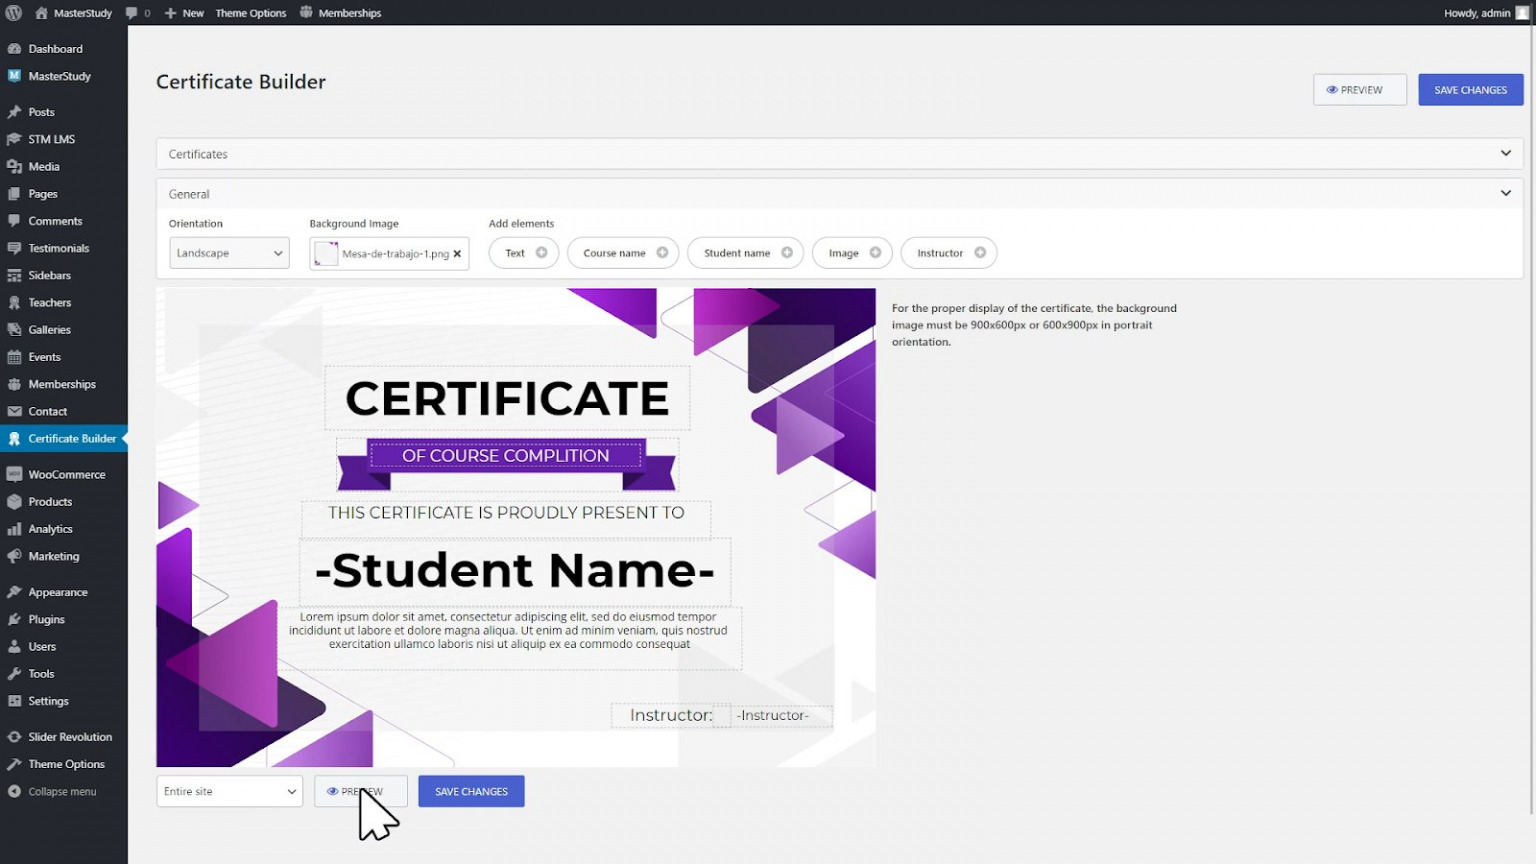The image size is (1536, 864).
Task: Open the New menu in the admin bar
Action: pyautogui.click(x=184, y=13)
